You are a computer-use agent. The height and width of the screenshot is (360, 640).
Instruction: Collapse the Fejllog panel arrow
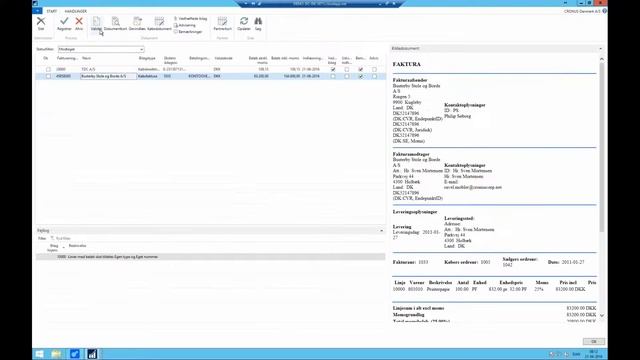tap(382, 231)
